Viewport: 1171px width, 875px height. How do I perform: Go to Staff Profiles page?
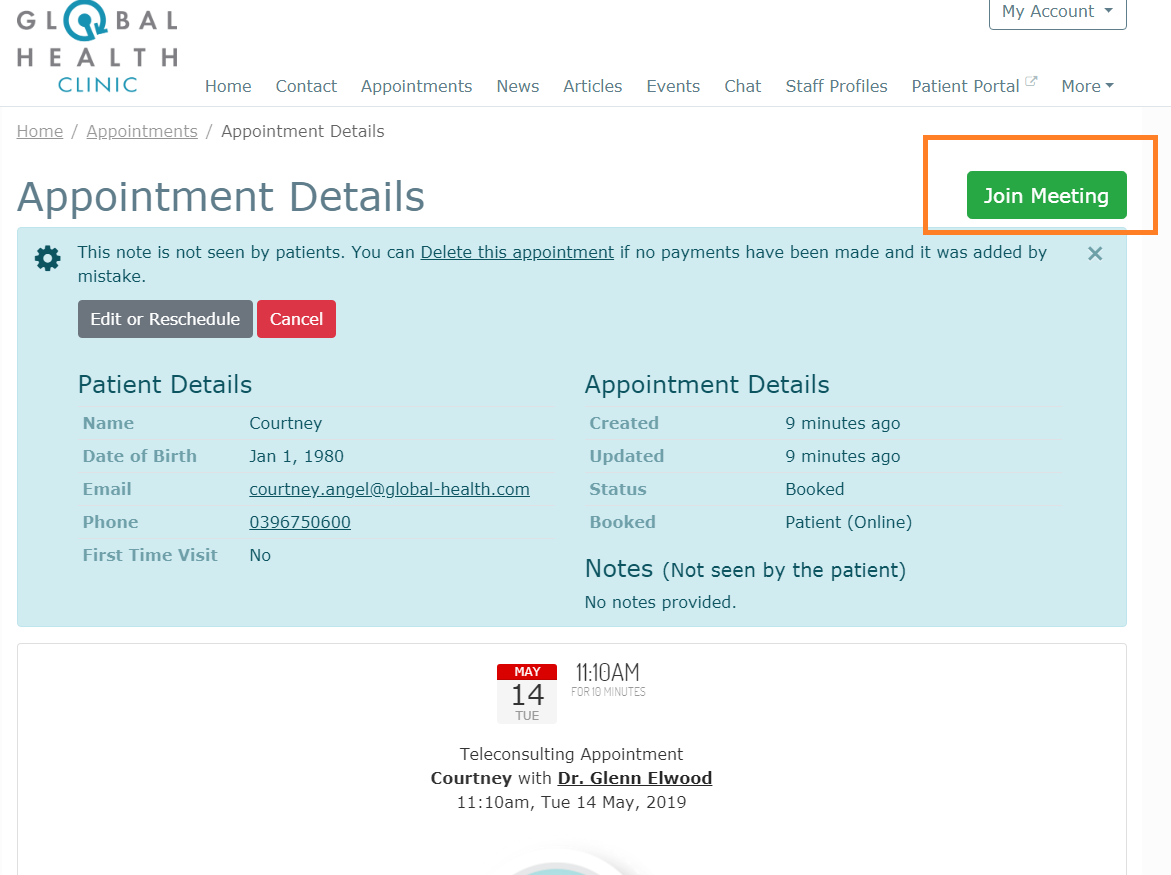tap(836, 86)
